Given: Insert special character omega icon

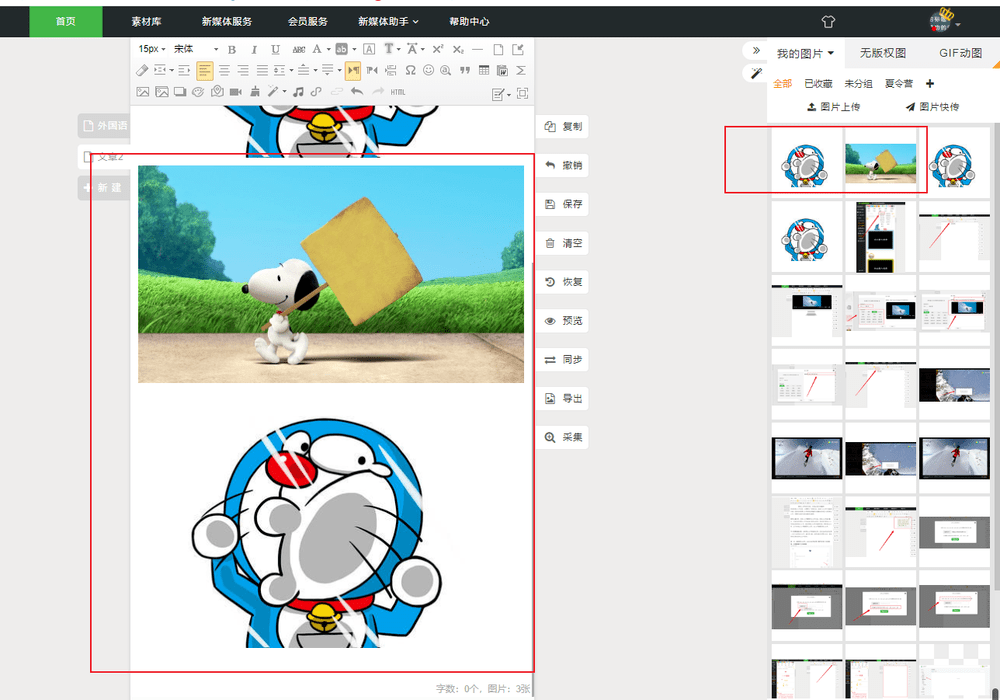Looking at the screenshot, I should coord(411,70).
